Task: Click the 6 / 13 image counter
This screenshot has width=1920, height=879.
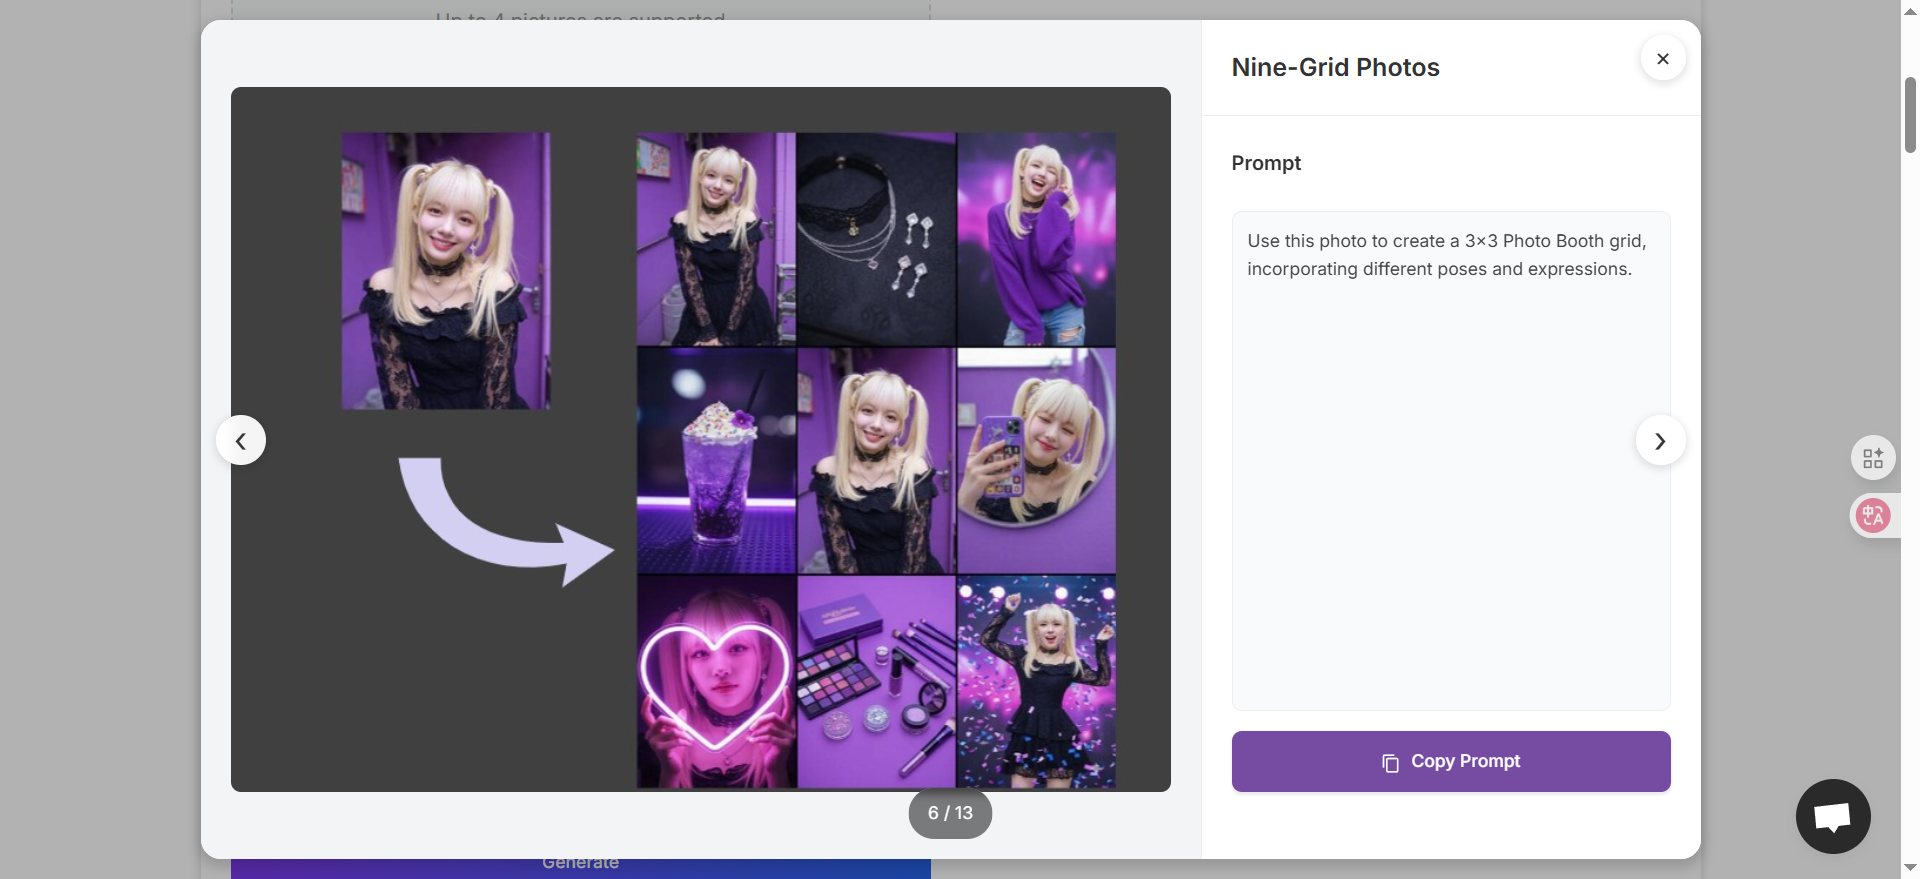Action: click(950, 813)
